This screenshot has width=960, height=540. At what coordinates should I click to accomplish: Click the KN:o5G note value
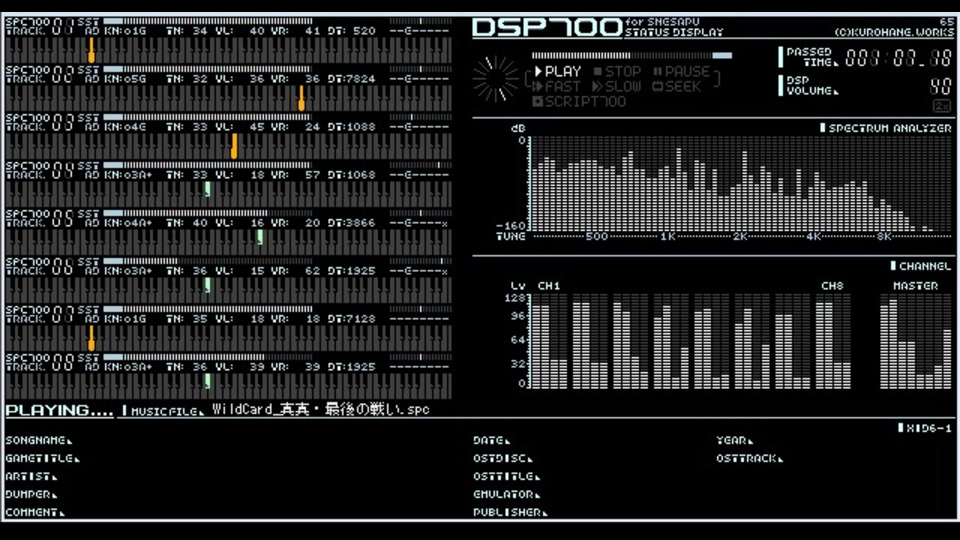pyautogui.click(x=126, y=79)
